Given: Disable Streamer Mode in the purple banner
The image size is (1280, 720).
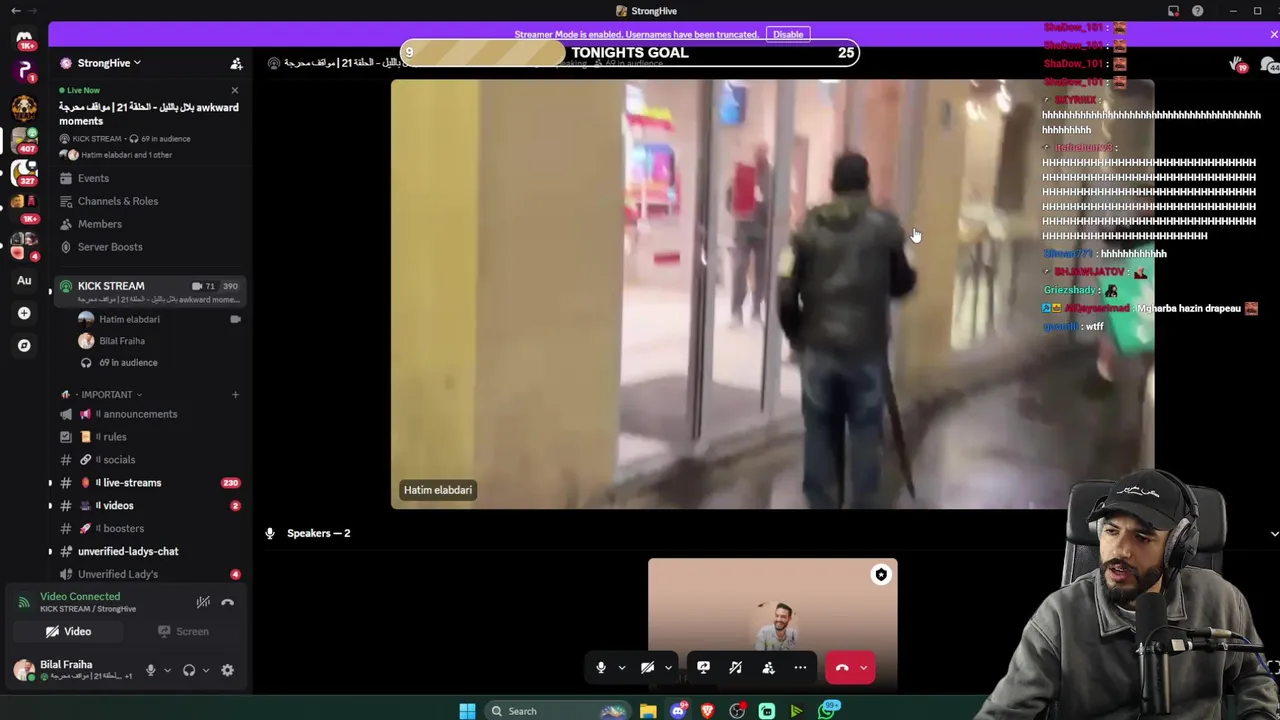Looking at the screenshot, I should click(x=788, y=34).
